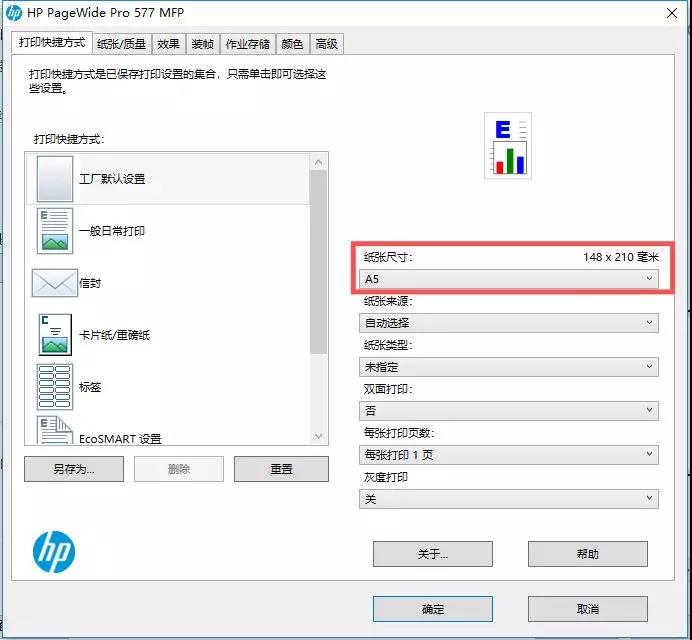Switch to the 纸张/质量 tab
This screenshot has height=640, width=692.
(x=122, y=44)
